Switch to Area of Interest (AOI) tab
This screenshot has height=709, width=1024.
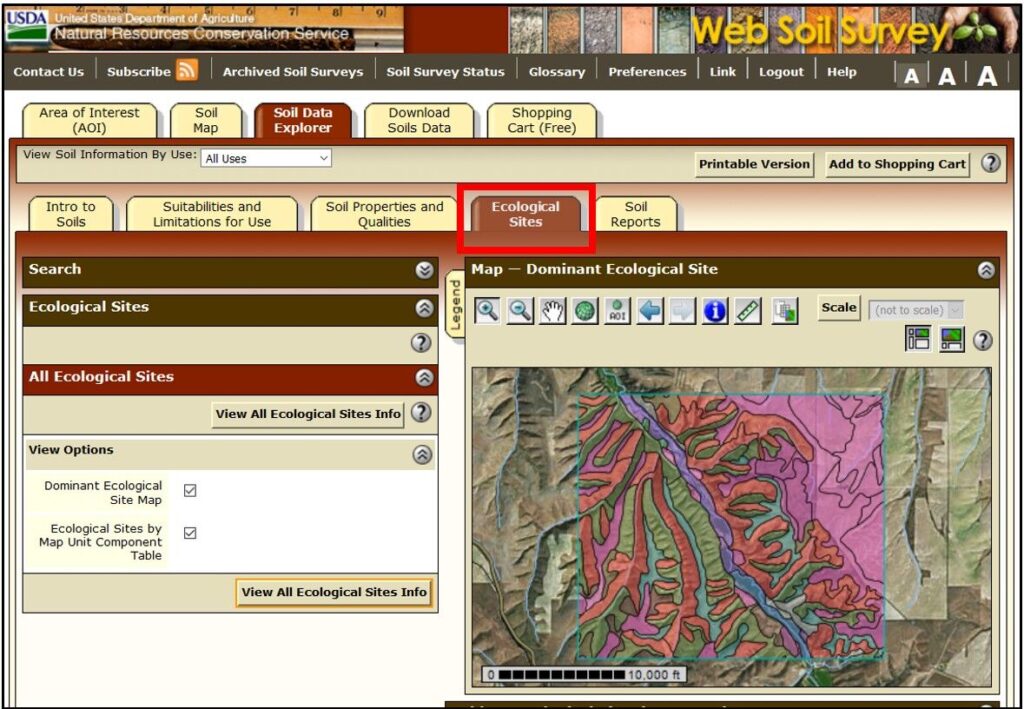click(89, 121)
